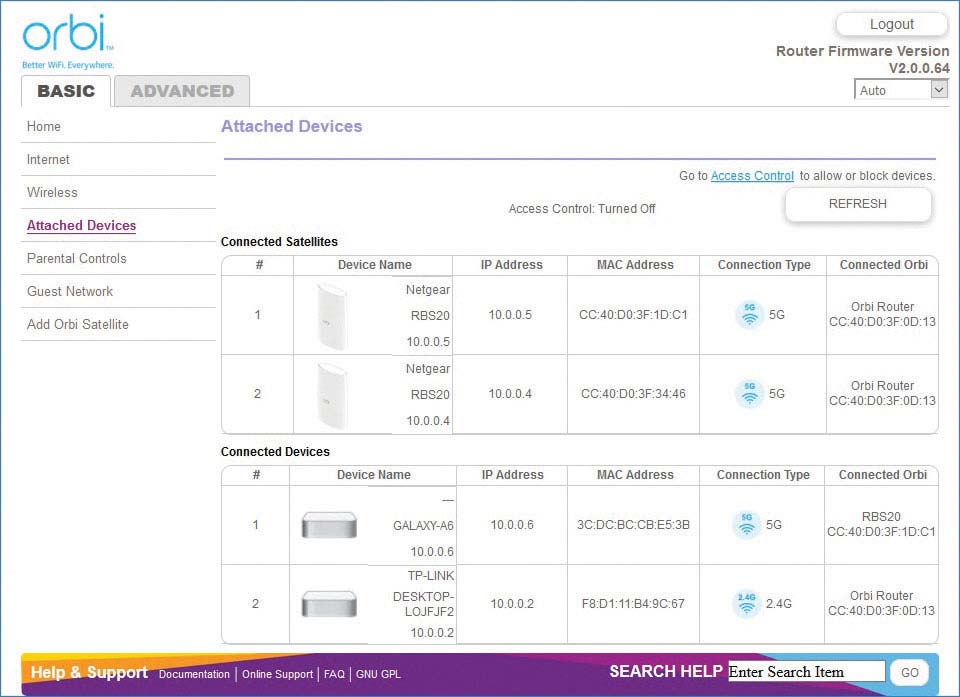960x697 pixels.
Task: Click the satellite image for RBS20 10.0.0.4
Action: tap(332, 394)
